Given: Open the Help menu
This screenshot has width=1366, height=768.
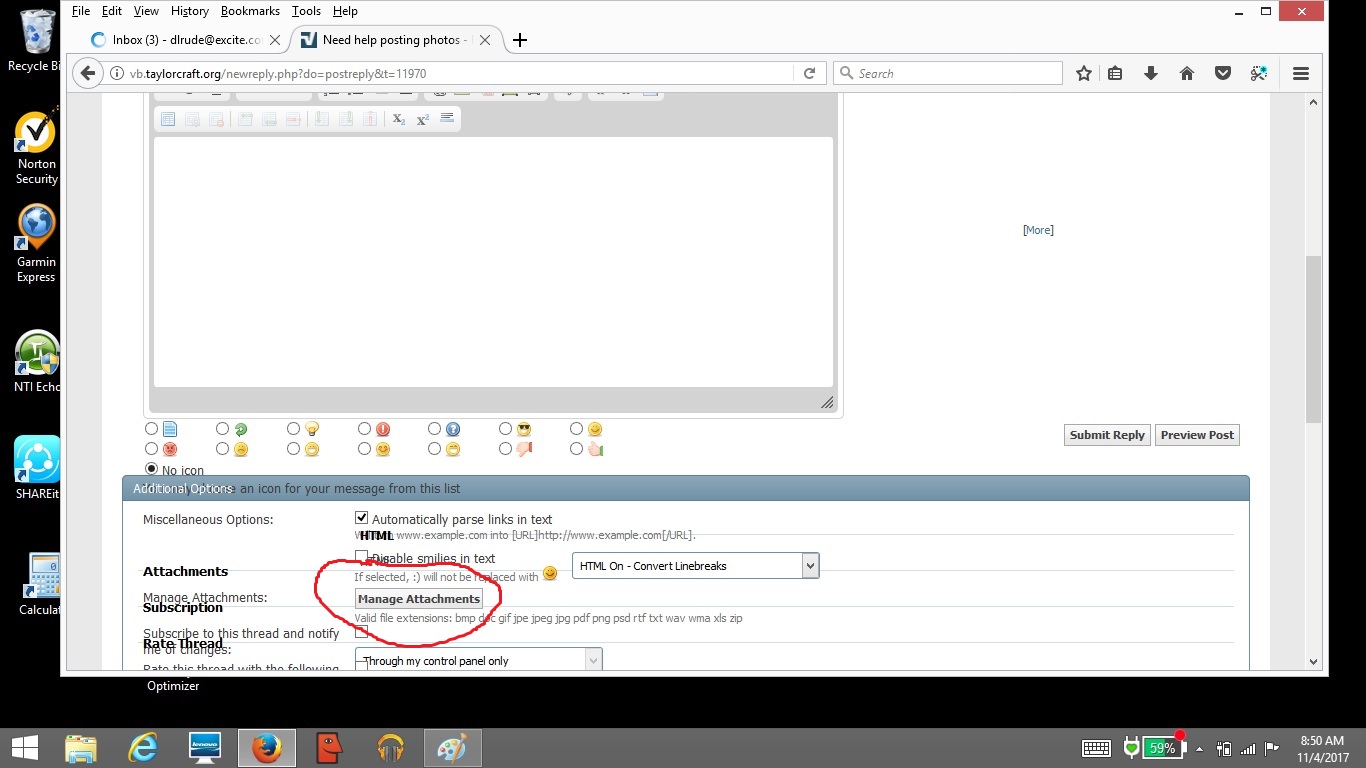Looking at the screenshot, I should [345, 11].
